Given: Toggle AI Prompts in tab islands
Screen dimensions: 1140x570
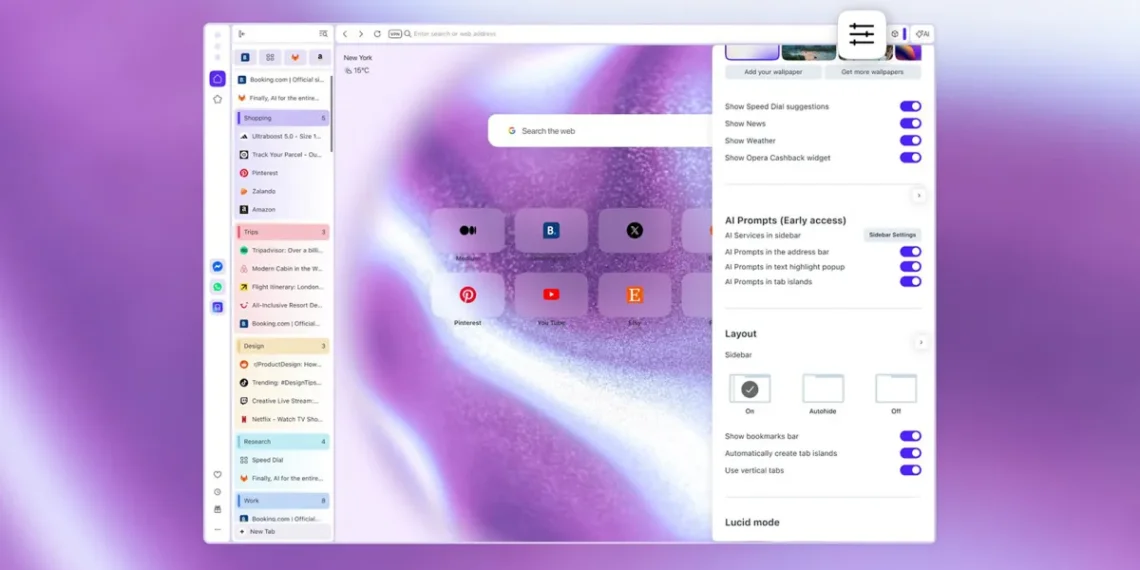Looking at the screenshot, I should 910,281.
